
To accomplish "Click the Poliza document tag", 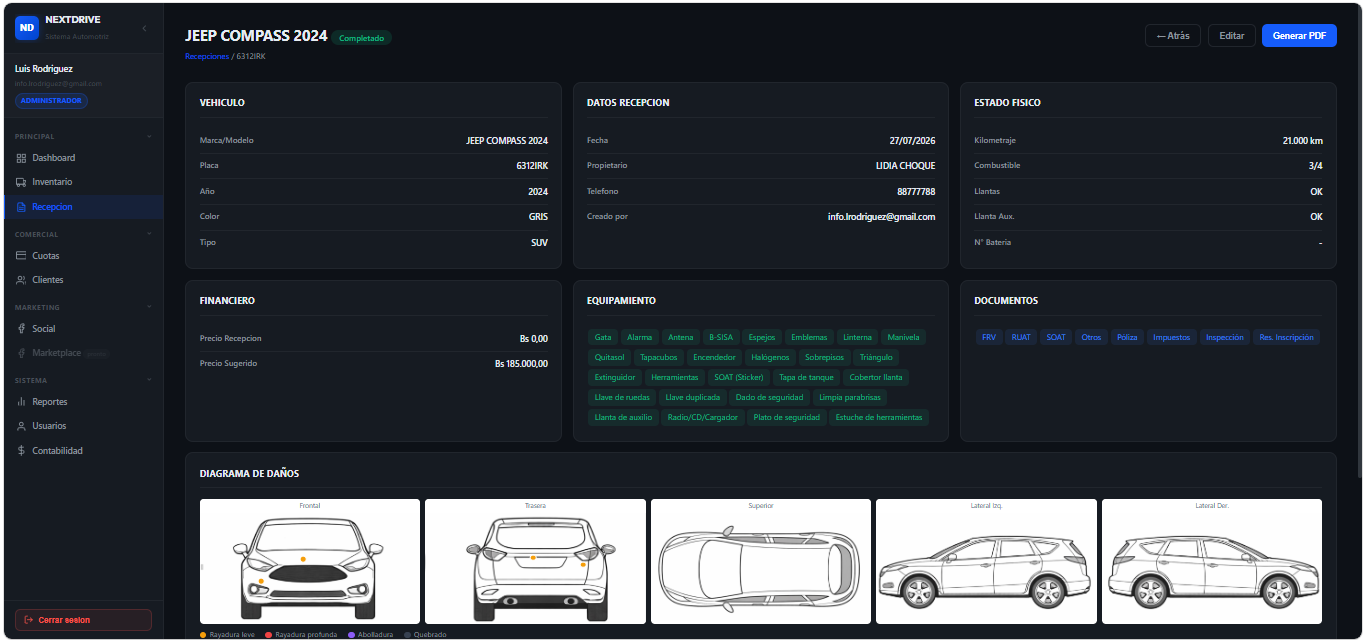I will coord(1127,337).
